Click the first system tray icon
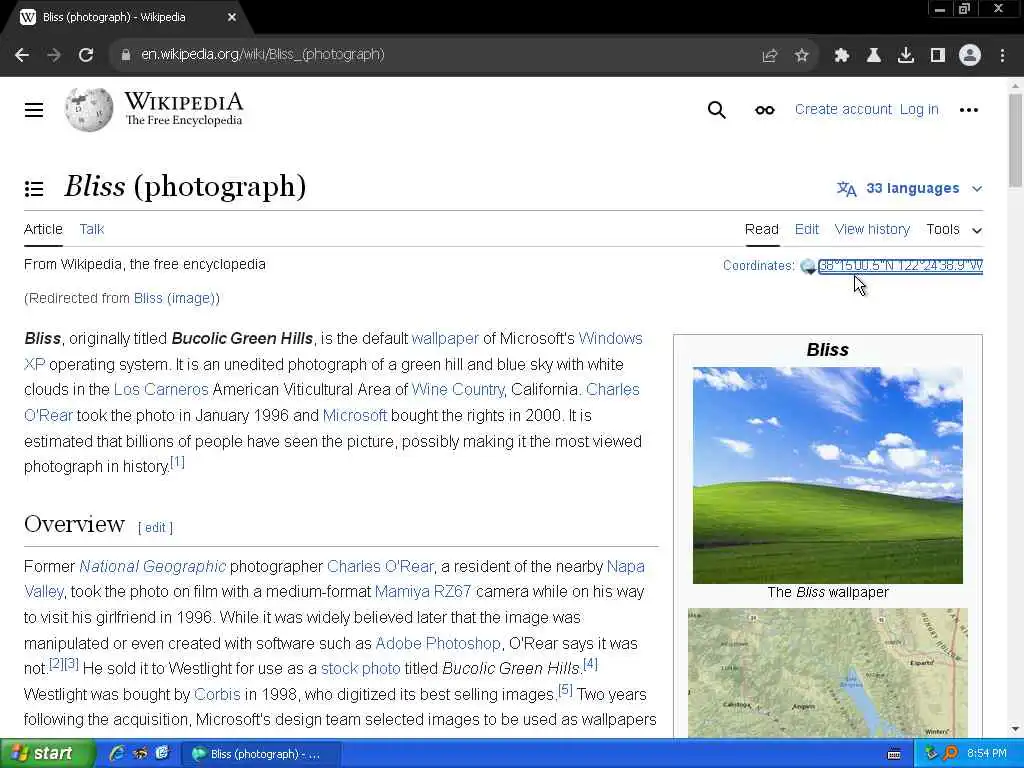 point(931,754)
